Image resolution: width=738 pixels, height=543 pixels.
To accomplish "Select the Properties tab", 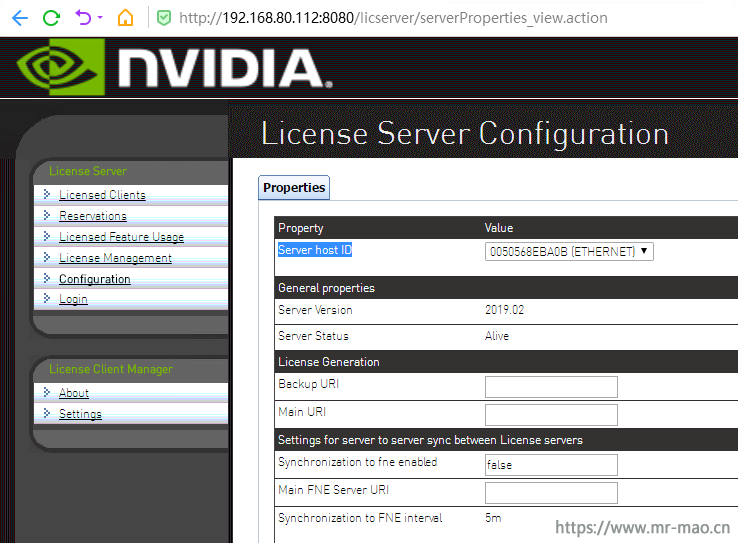I will click(294, 188).
